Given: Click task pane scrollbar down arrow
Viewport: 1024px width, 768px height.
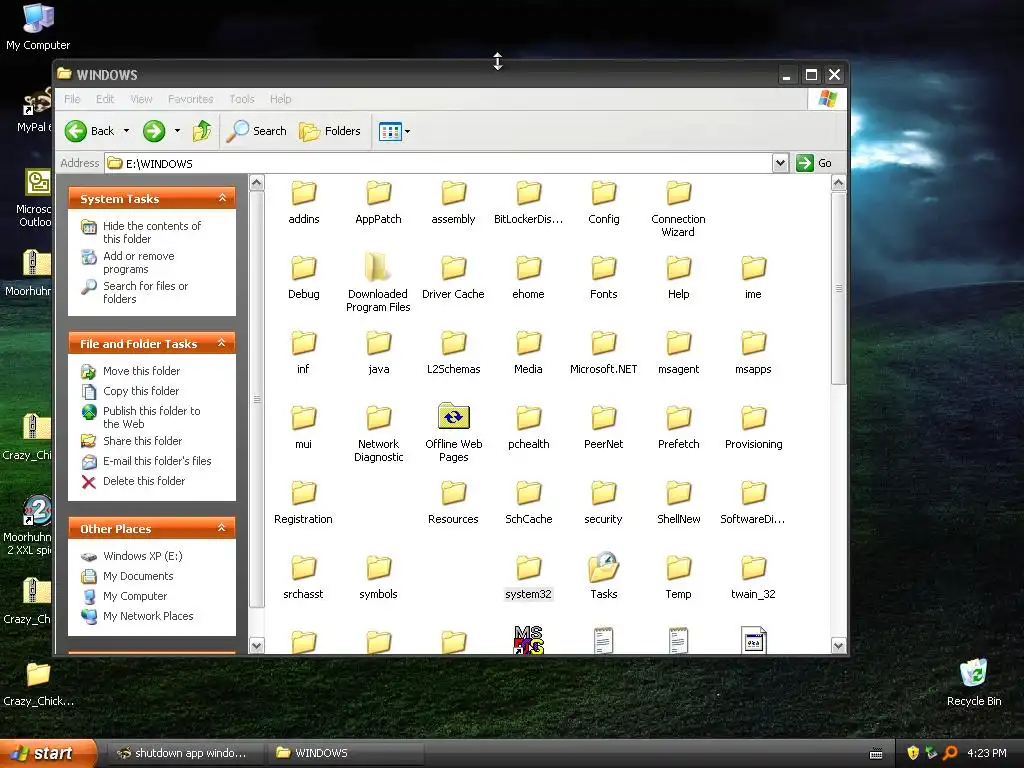Looking at the screenshot, I should [257, 646].
